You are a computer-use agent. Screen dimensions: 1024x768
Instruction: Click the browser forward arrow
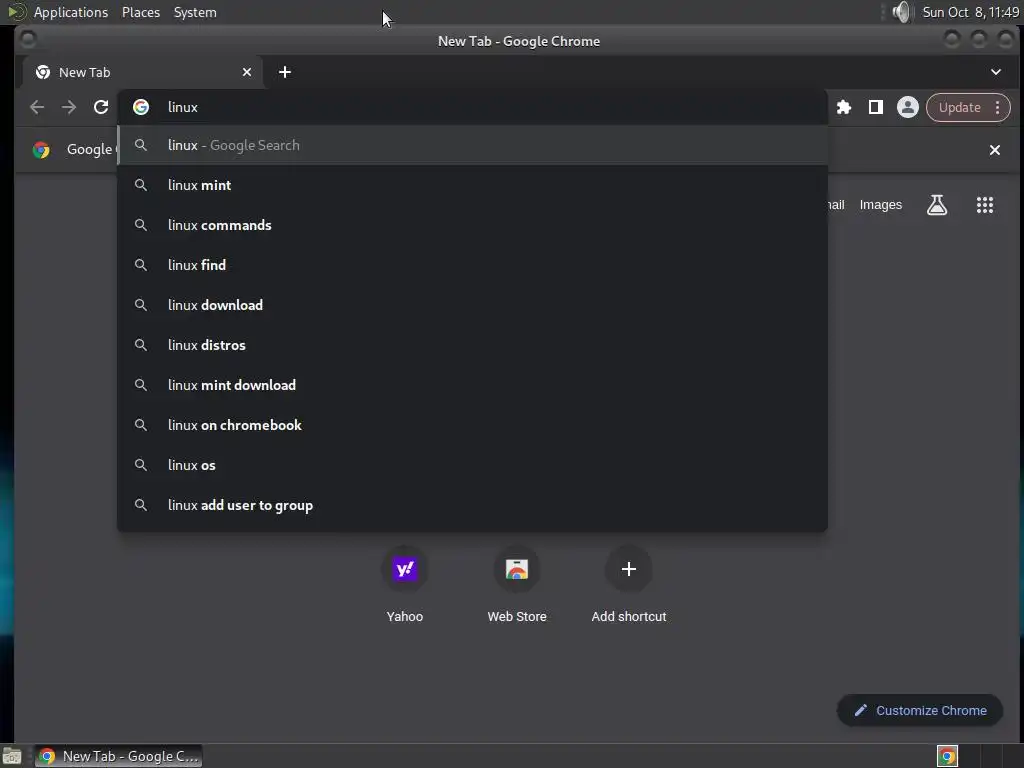[69, 107]
